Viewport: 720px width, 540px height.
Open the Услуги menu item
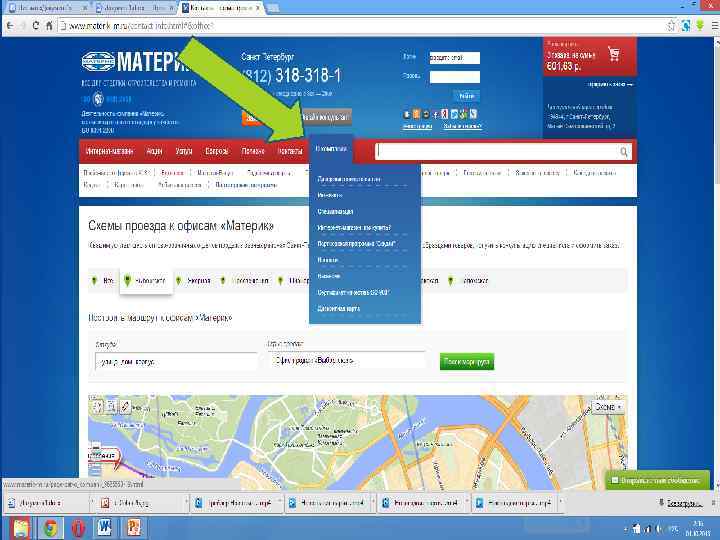184,151
